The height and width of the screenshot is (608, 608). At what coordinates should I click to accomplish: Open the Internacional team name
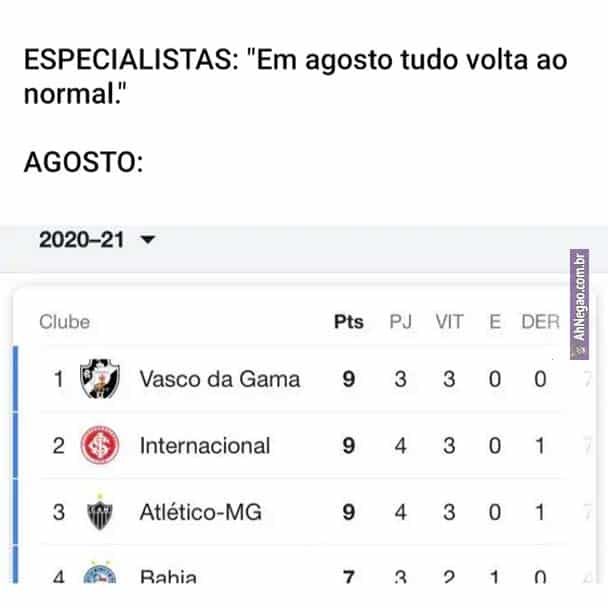pyautogui.click(x=205, y=445)
